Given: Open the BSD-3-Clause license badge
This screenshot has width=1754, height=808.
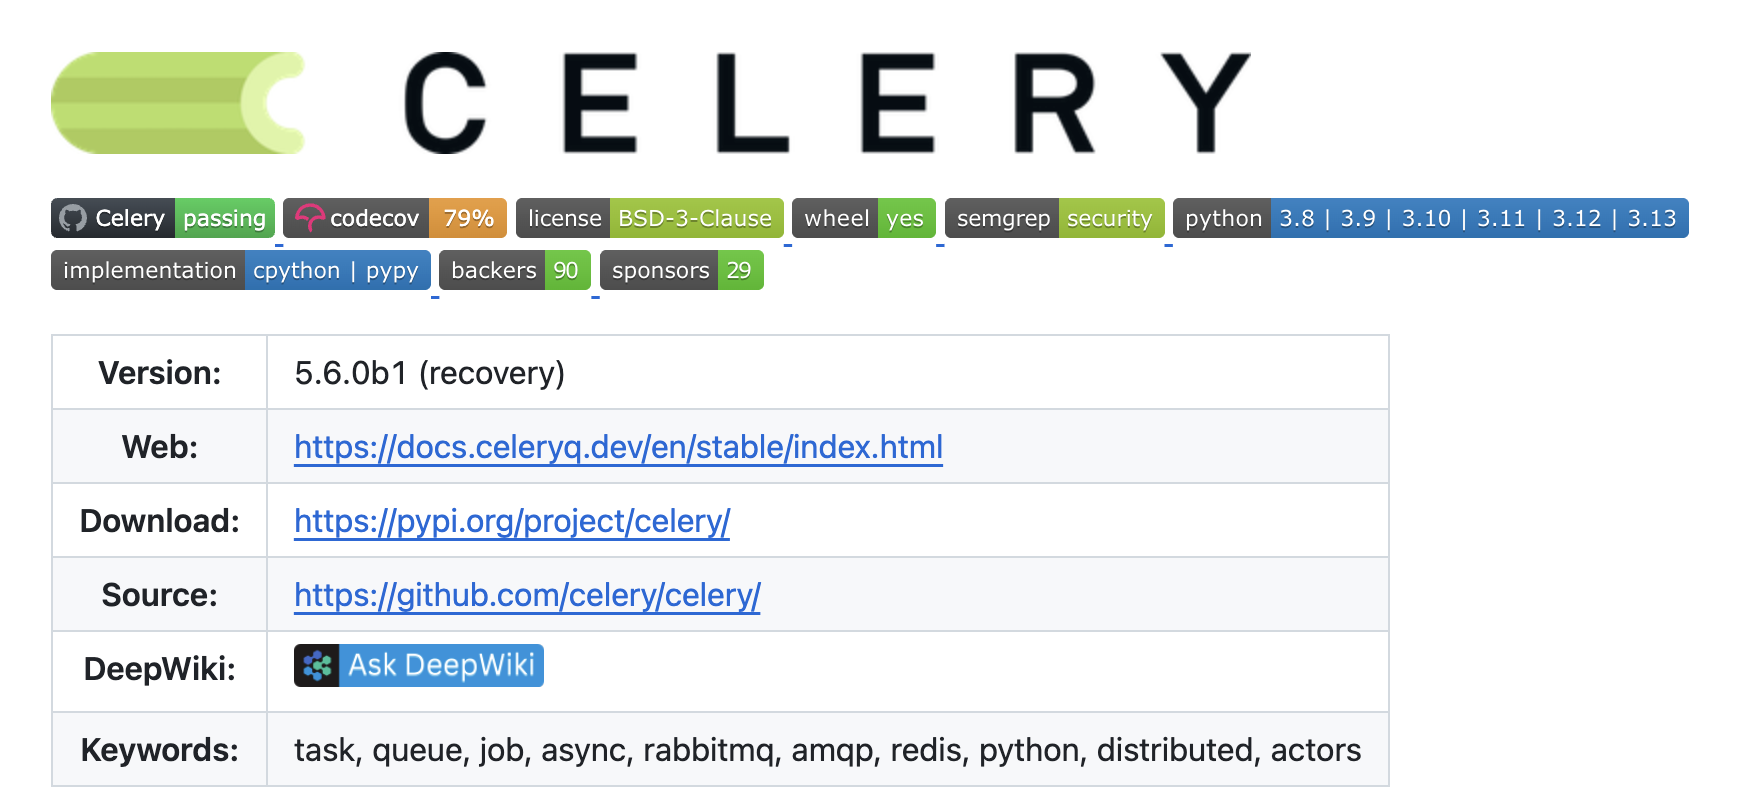Looking at the screenshot, I should (x=649, y=218).
